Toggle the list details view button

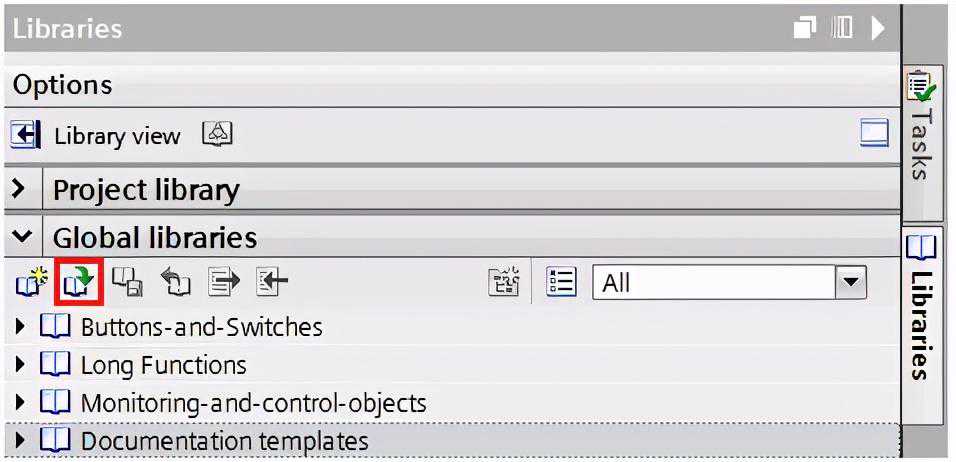click(562, 283)
